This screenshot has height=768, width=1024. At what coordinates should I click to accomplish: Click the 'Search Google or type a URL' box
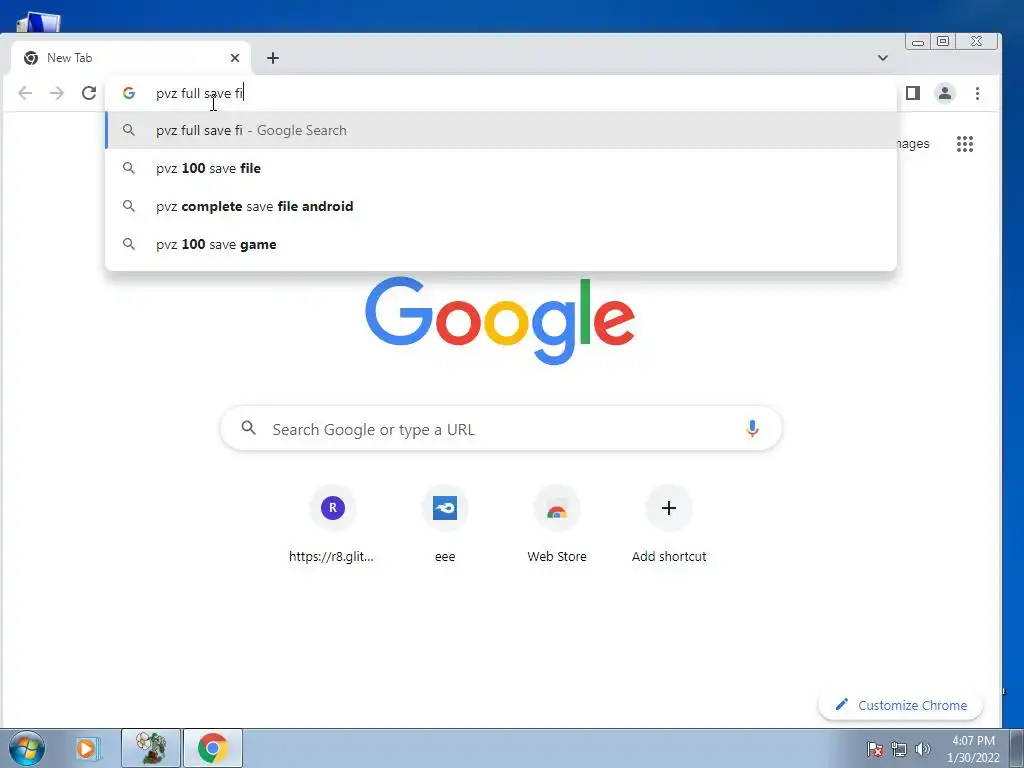[x=501, y=429]
